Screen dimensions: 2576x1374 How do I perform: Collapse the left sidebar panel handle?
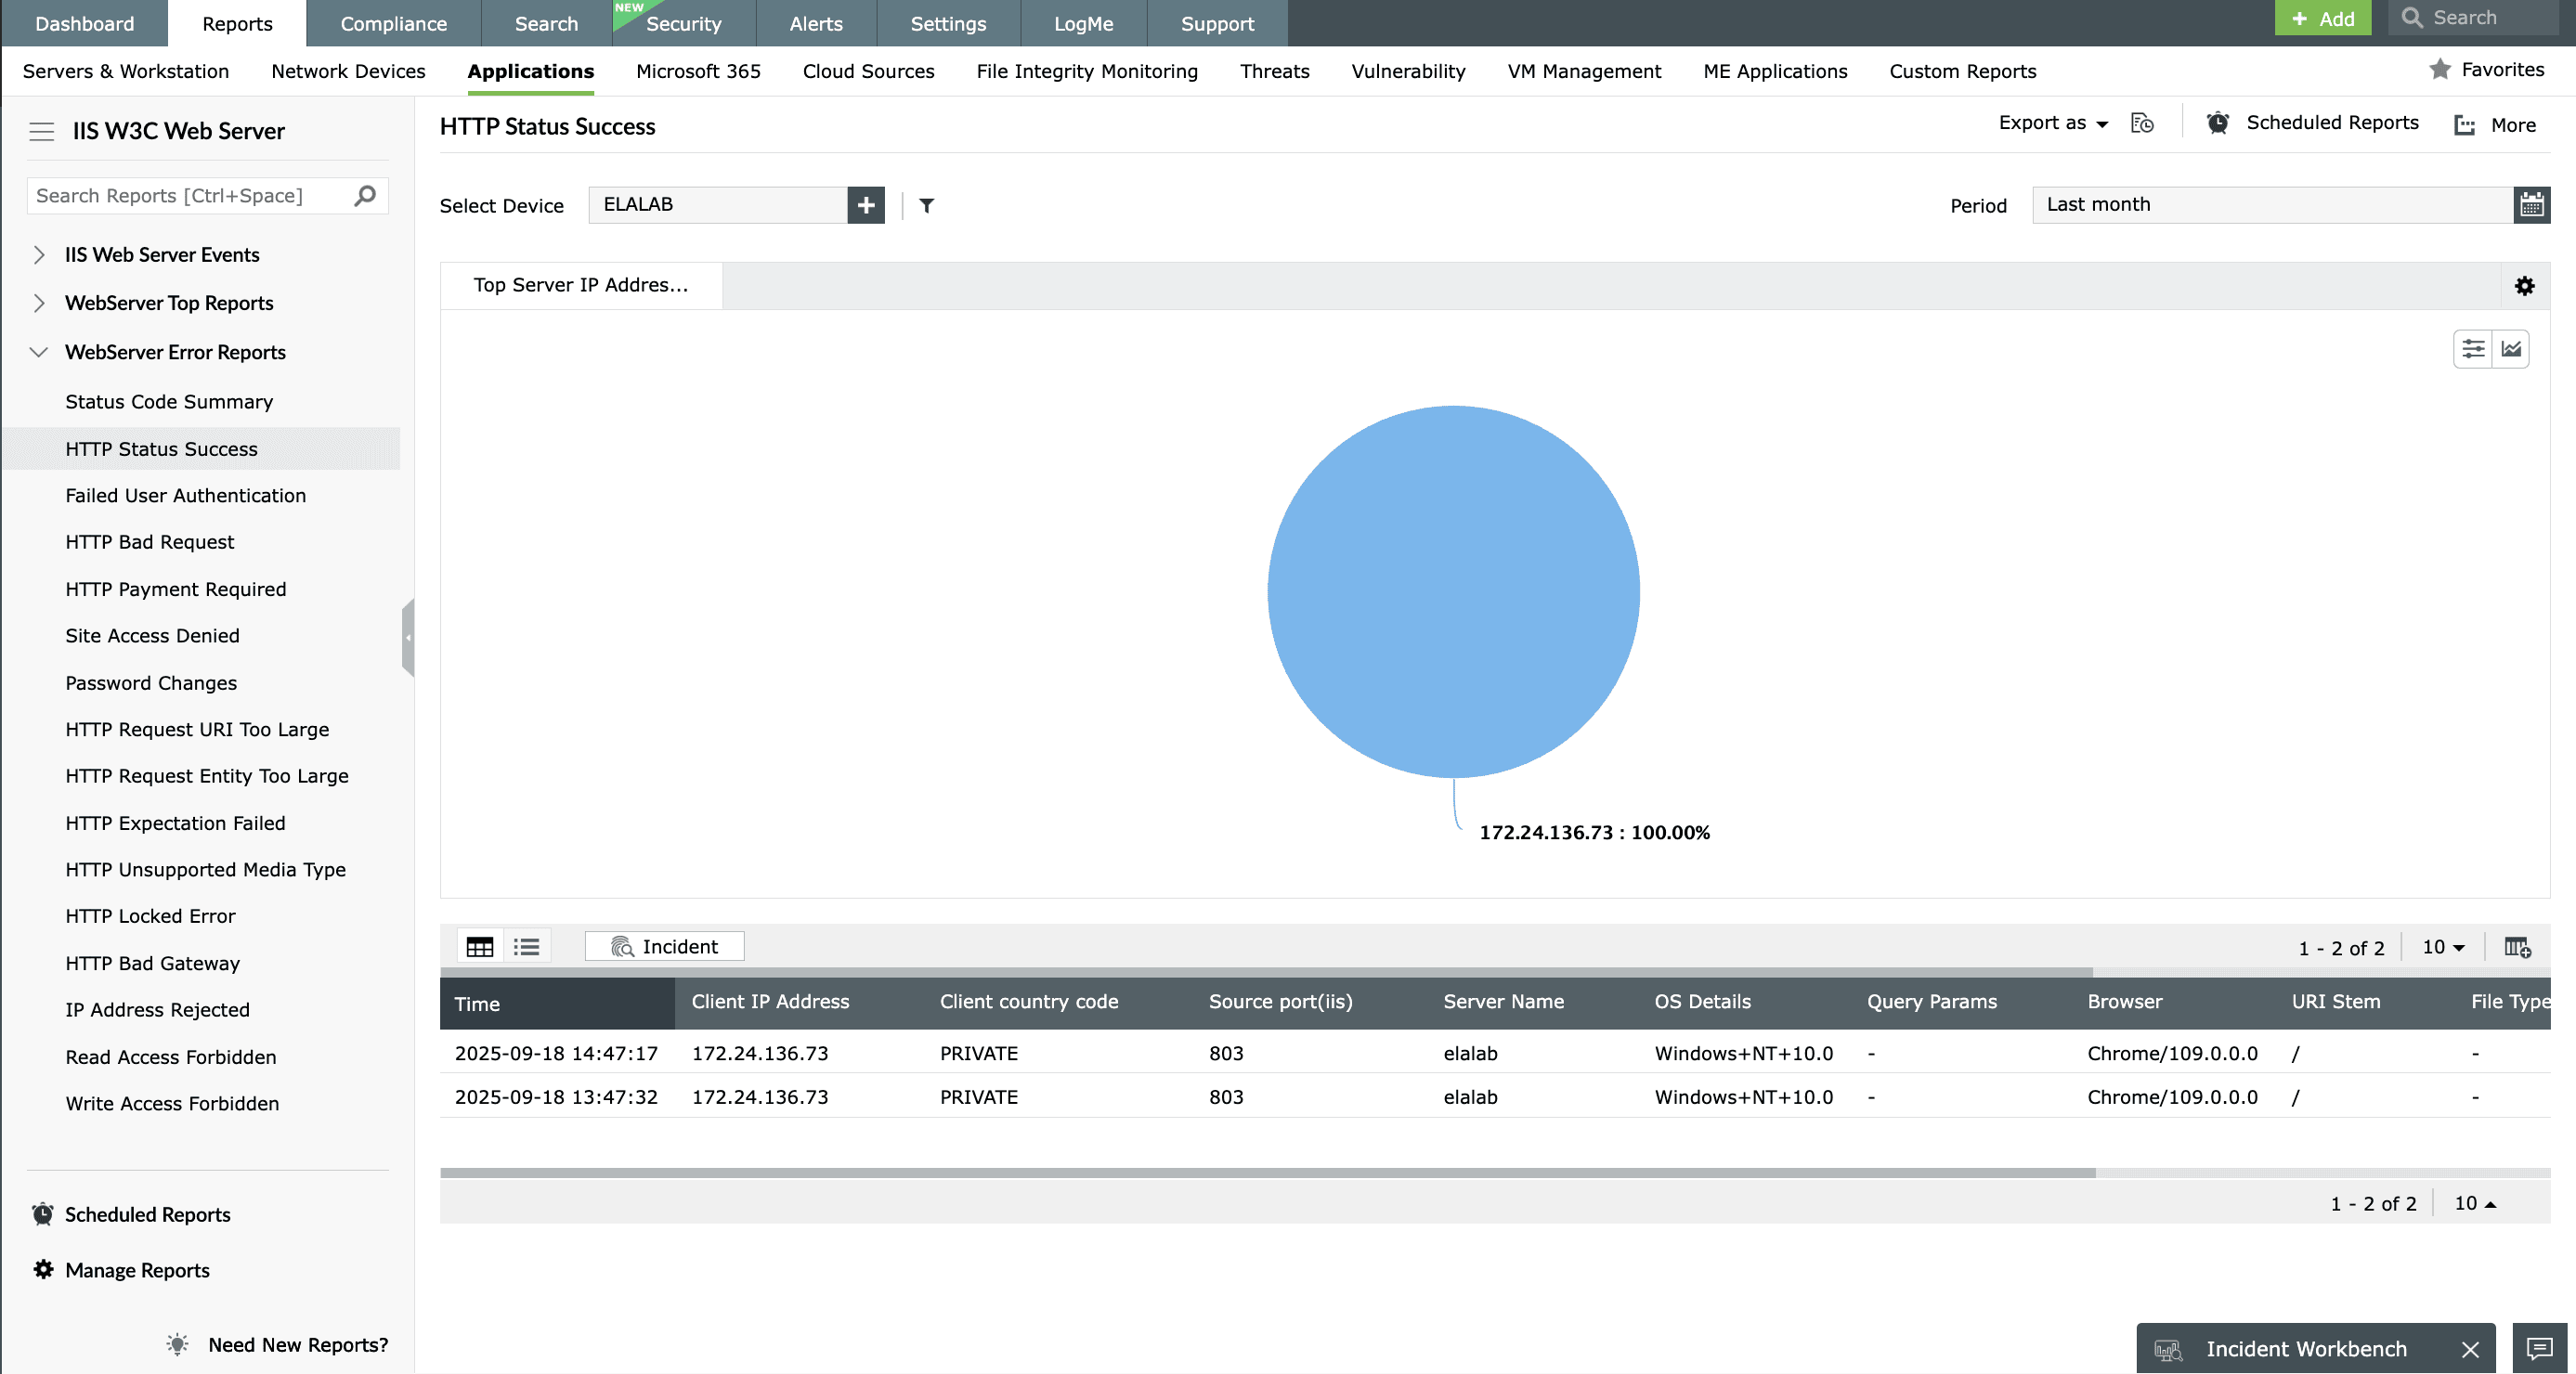(408, 637)
